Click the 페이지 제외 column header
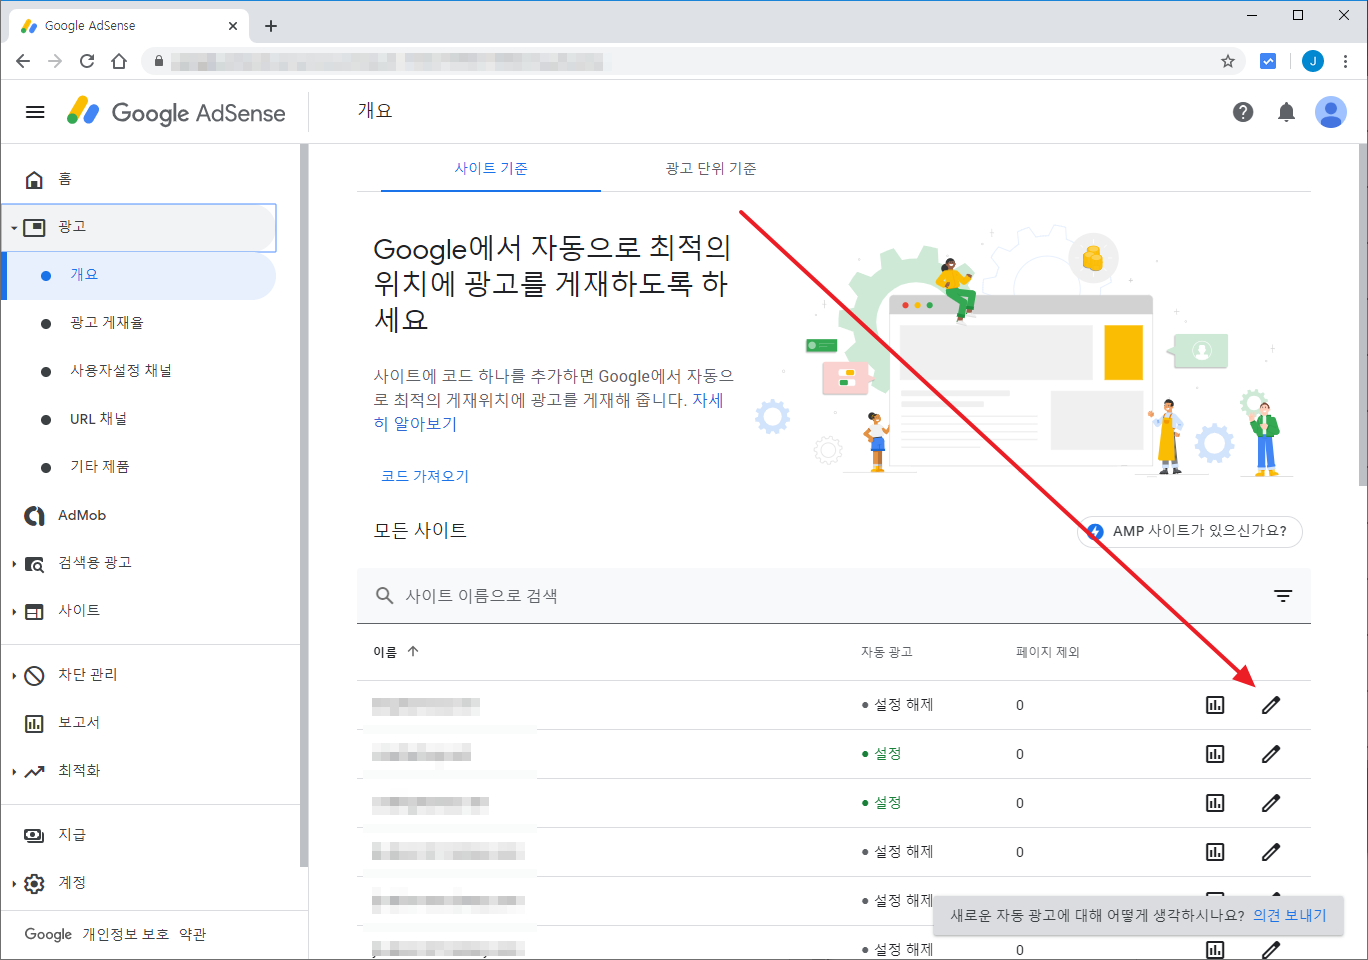The width and height of the screenshot is (1368, 960). (1048, 652)
